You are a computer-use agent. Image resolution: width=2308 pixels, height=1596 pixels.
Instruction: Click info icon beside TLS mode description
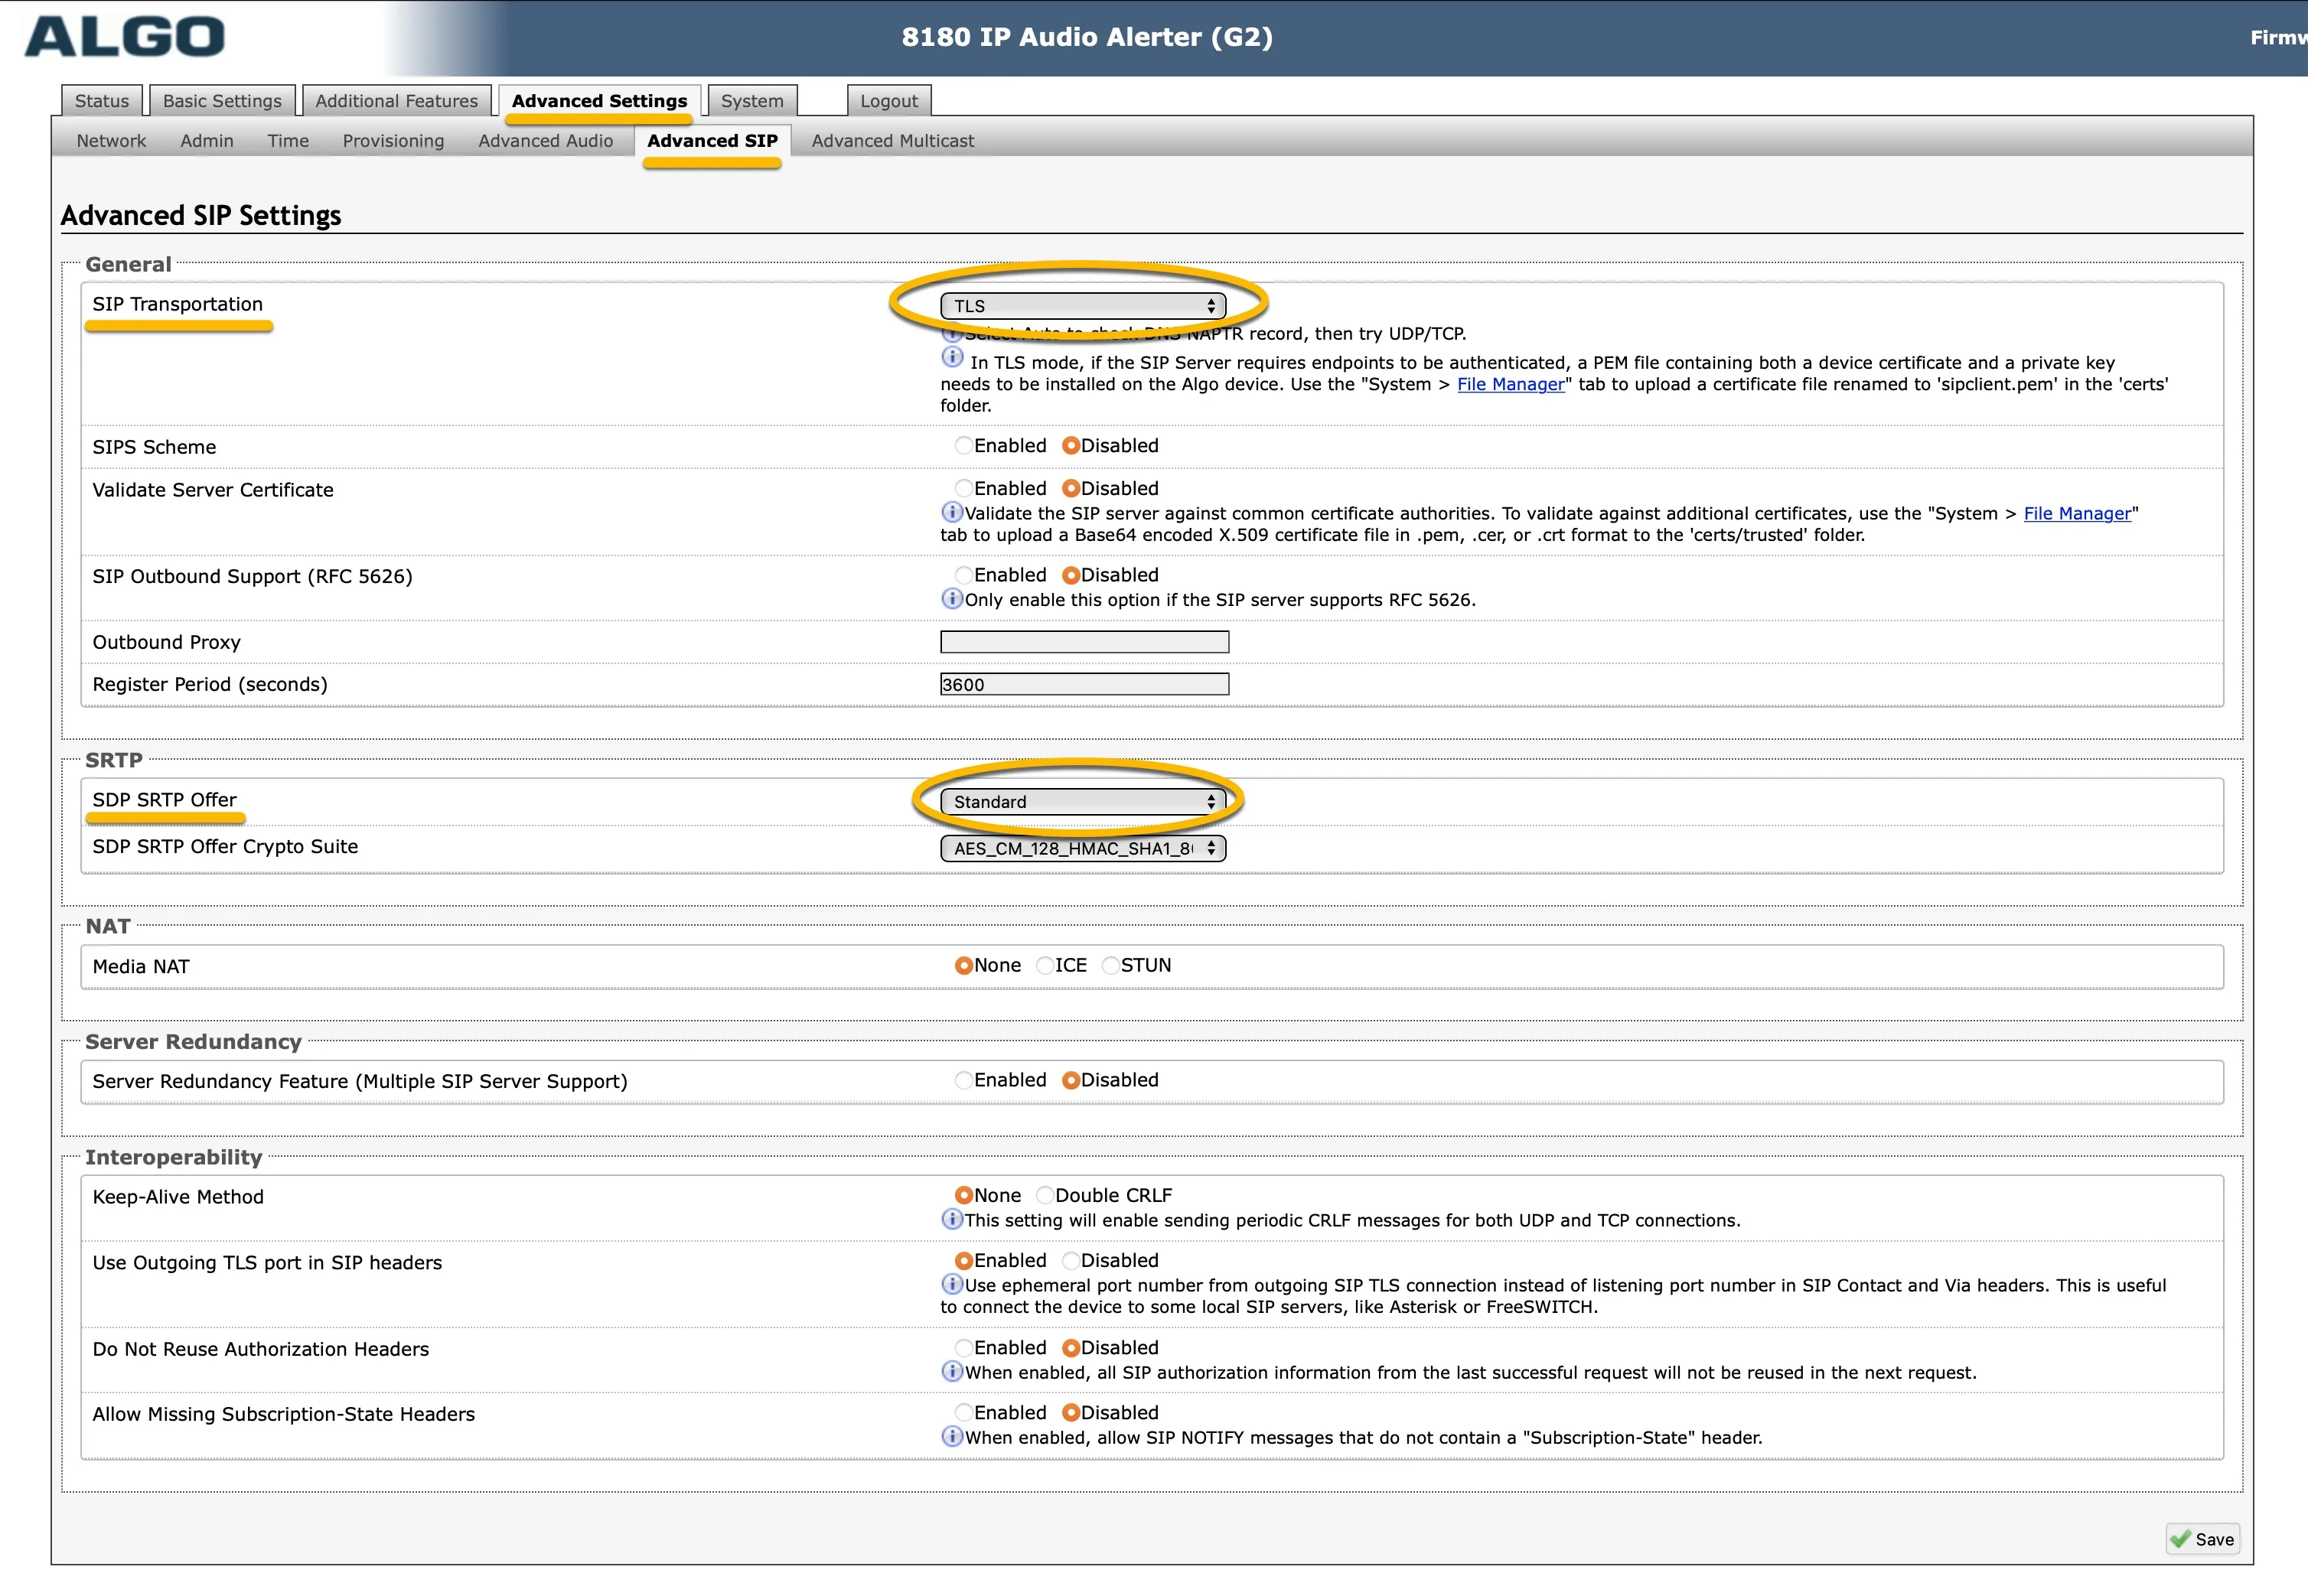click(952, 358)
